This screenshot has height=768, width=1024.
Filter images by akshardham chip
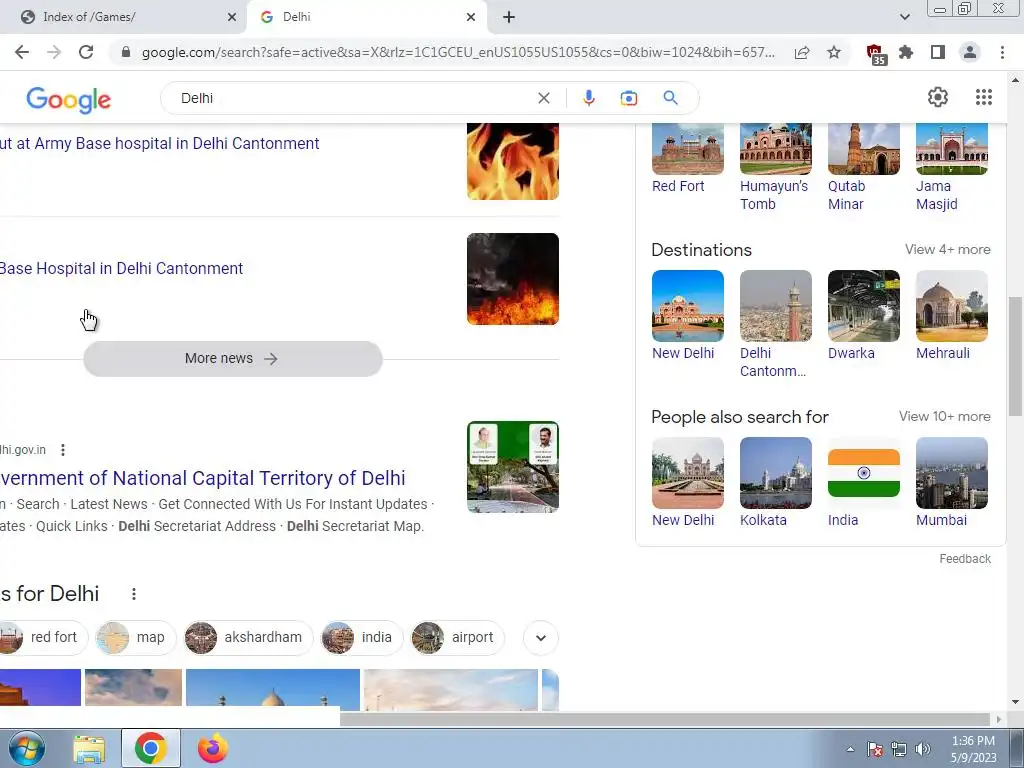click(248, 637)
